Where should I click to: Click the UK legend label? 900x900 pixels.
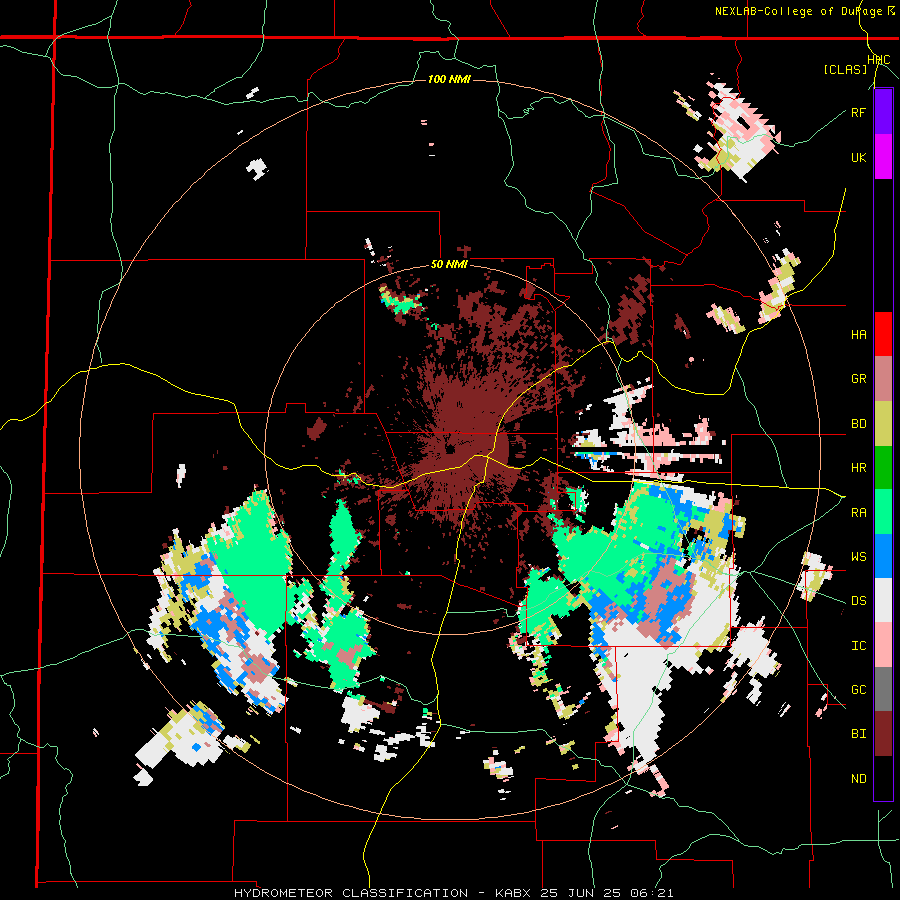pyautogui.click(x=858, y=157)
